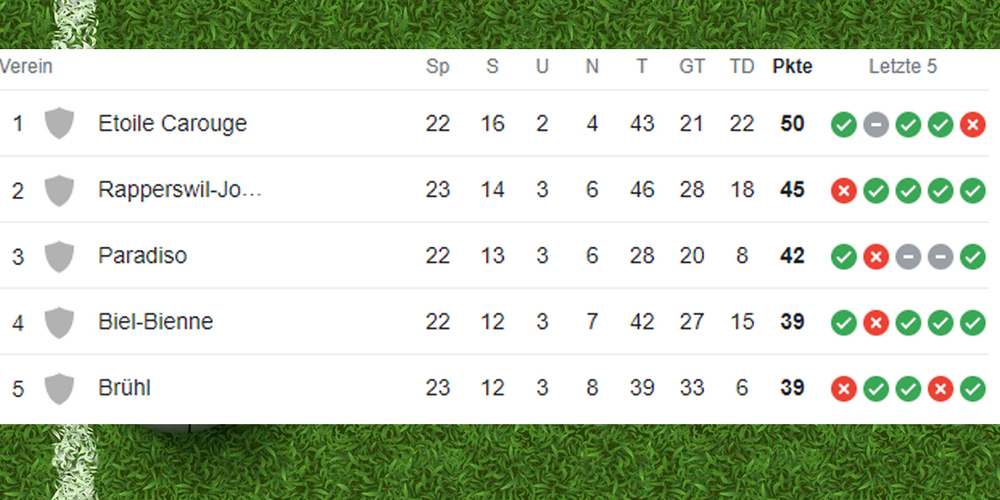Screen dimensions: 1000x500
Task: Open the Brühl team link
Action: [124, 388]
